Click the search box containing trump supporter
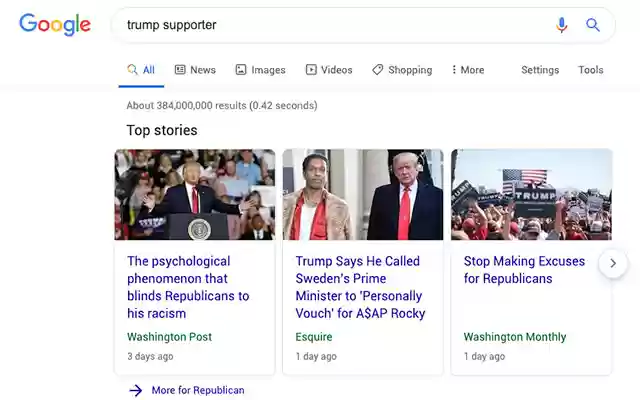The width and height of the screenshot is (640, 400). click(330, 25)
